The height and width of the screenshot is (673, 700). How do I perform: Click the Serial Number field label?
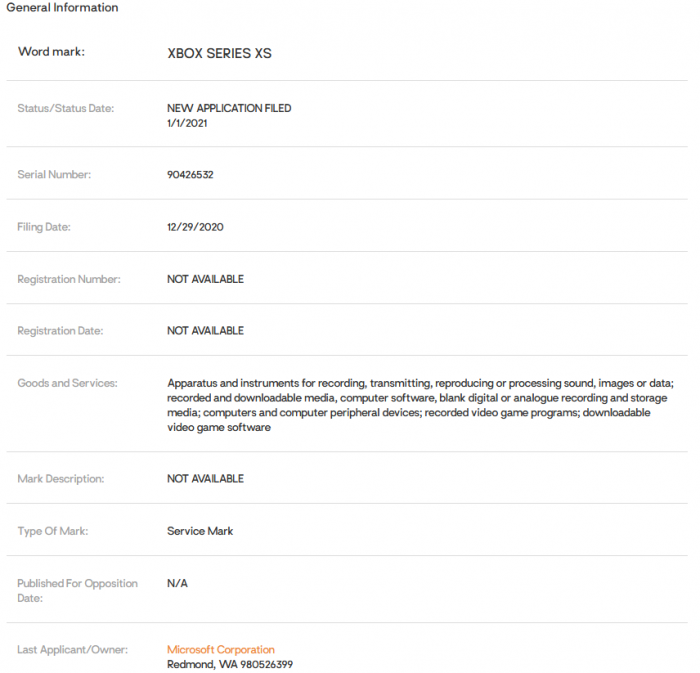pyautogui.click(x=54, y=175)
